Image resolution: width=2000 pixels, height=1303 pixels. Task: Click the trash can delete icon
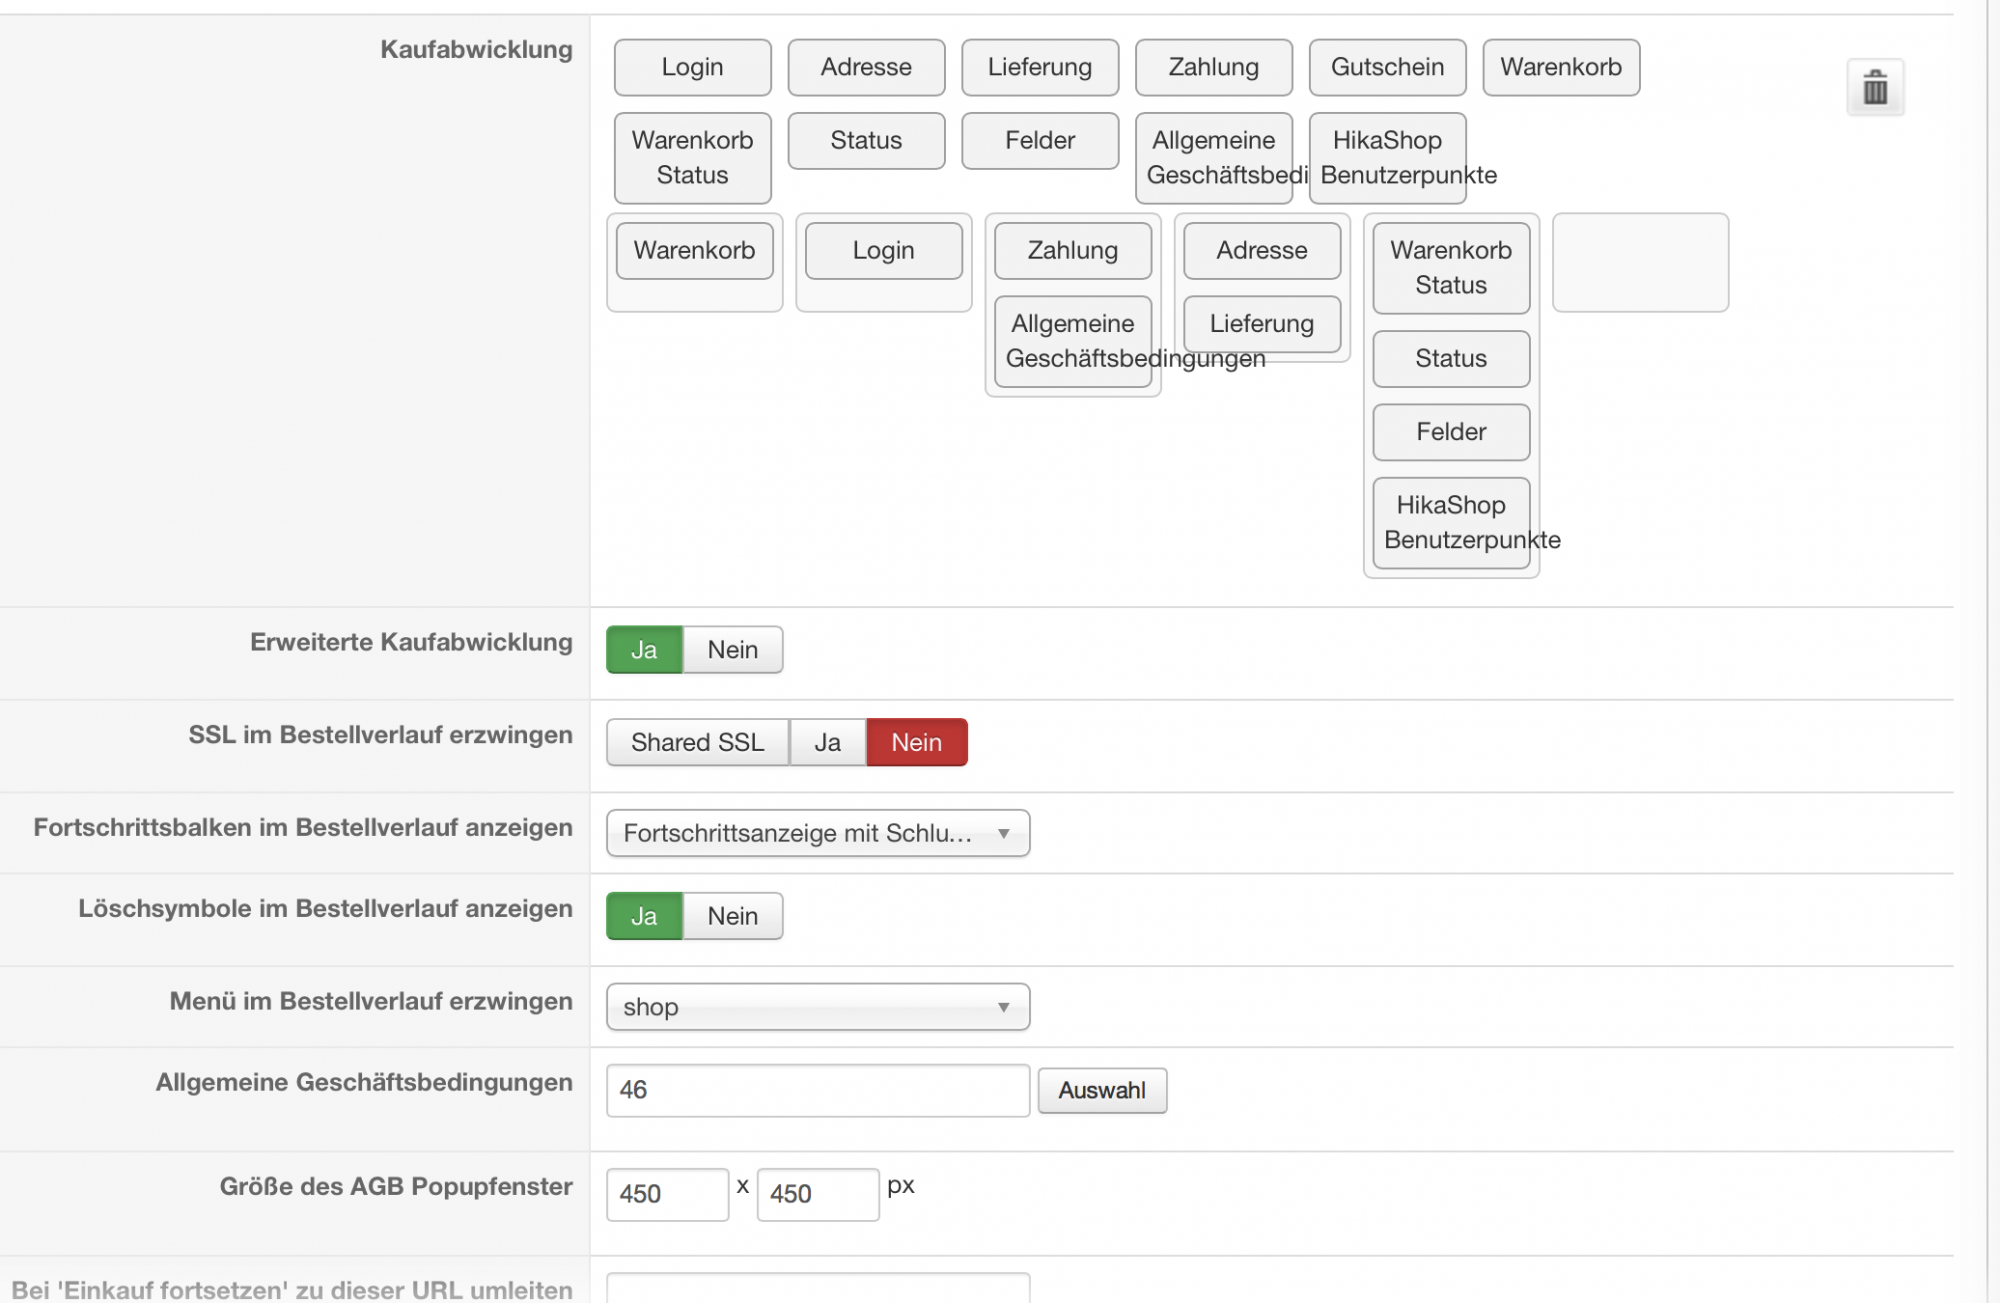click(x=1875, y=88)
